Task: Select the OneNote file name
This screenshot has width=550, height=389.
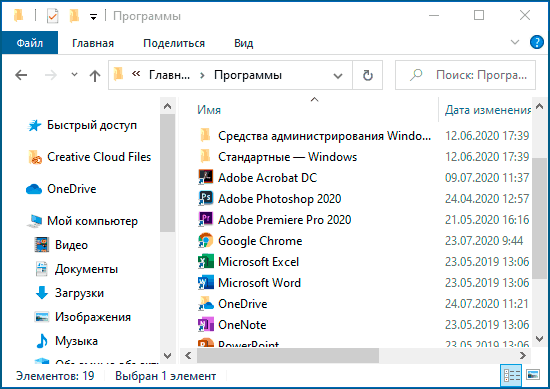Action: [242, 325]
